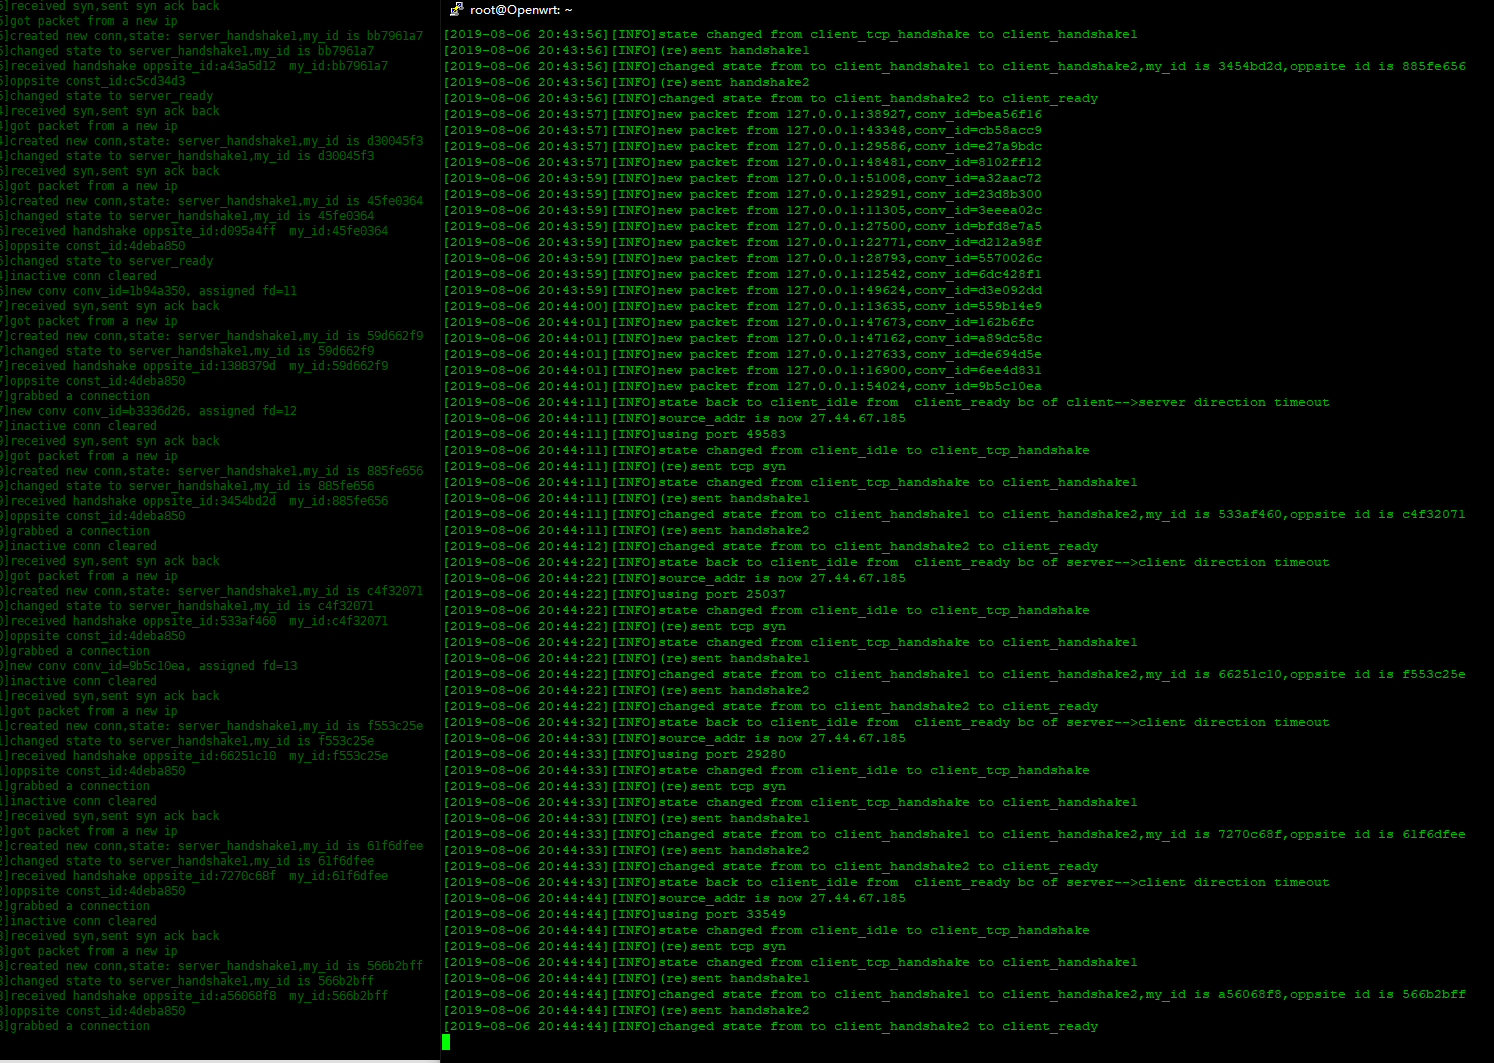Image resolution: width=1494 pixels, height=1063 pixels.
Task: Click the packet line with conv_id=3eeea02c
Action: (x=742, y=210)
